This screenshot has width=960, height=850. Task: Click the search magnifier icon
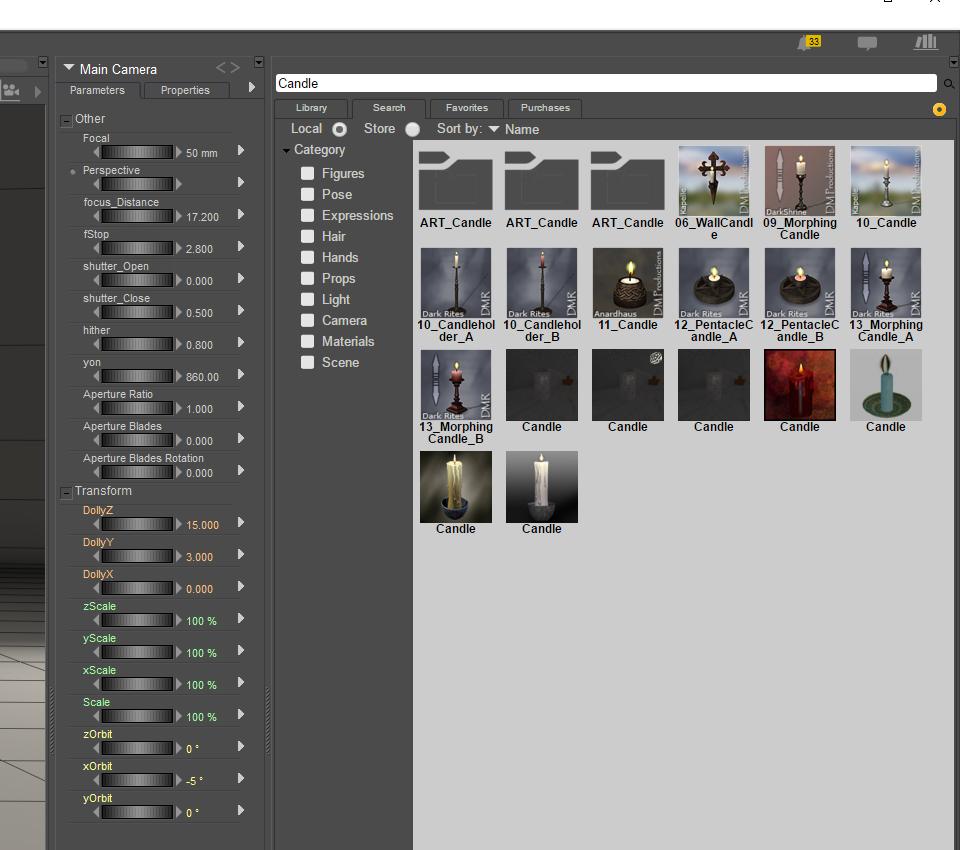pos(948,84)
